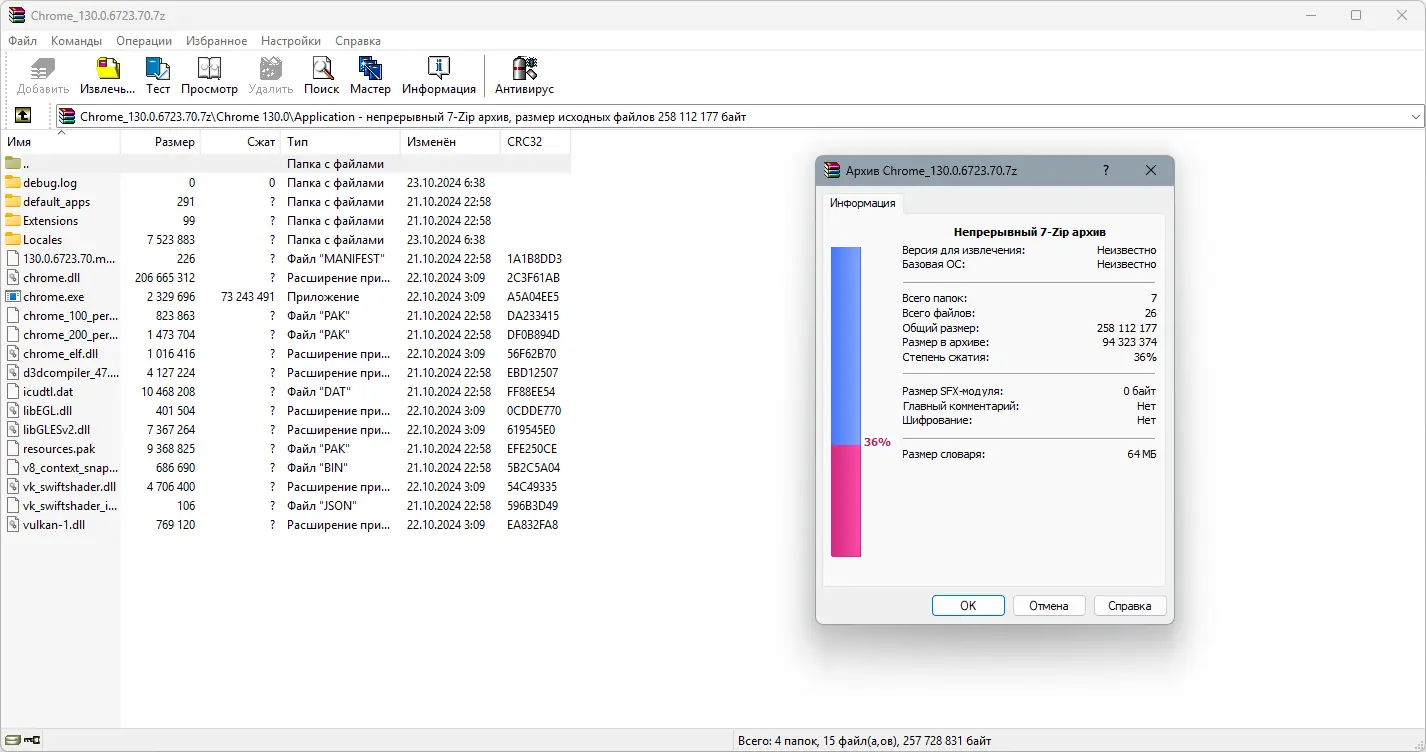Select the Extensions folder icon
The width and height of the screenshot is (1426, 752).
[13, 220]
